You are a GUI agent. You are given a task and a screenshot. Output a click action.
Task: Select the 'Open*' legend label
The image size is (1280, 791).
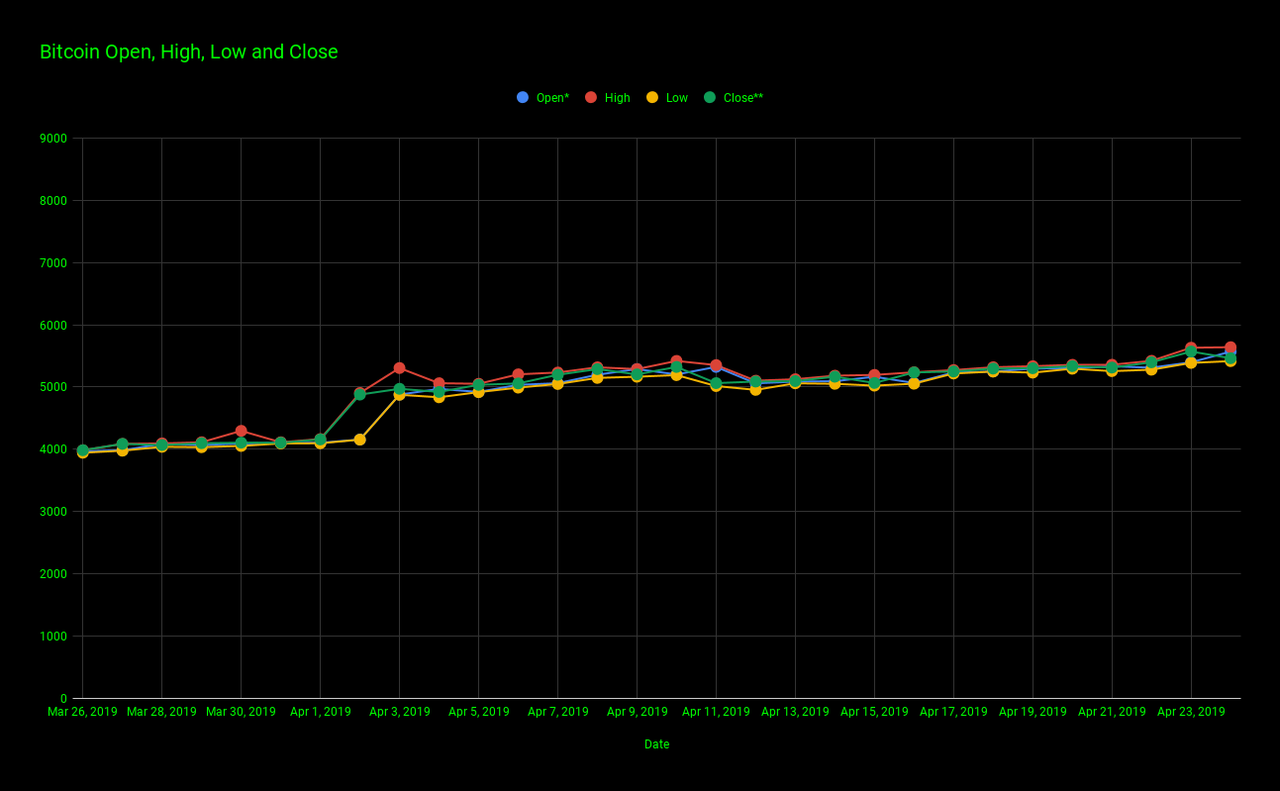[x=553, y=98]
